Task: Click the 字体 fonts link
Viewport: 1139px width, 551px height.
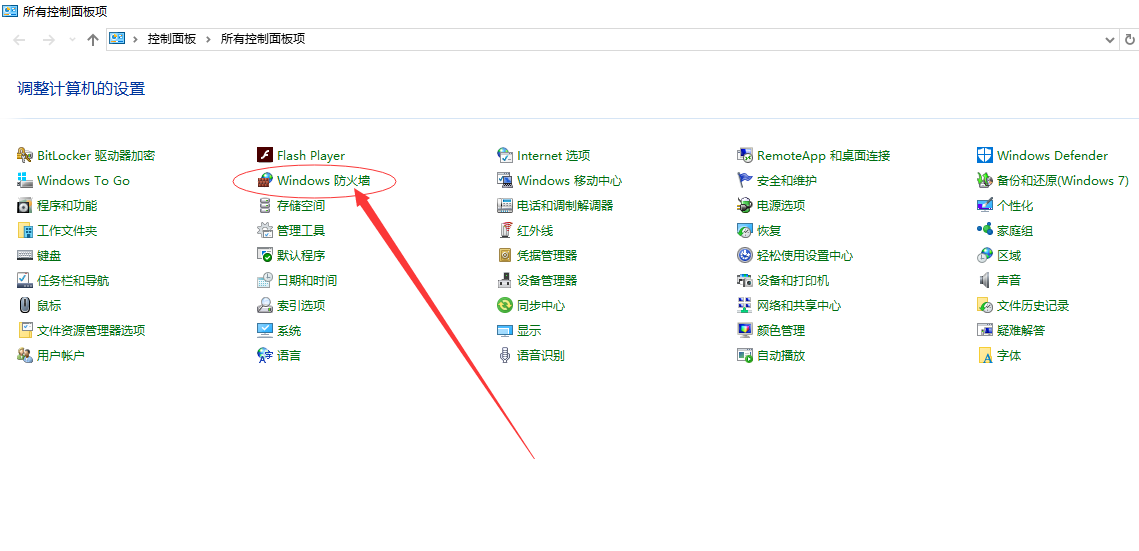Action: (x=1009, y=356)
